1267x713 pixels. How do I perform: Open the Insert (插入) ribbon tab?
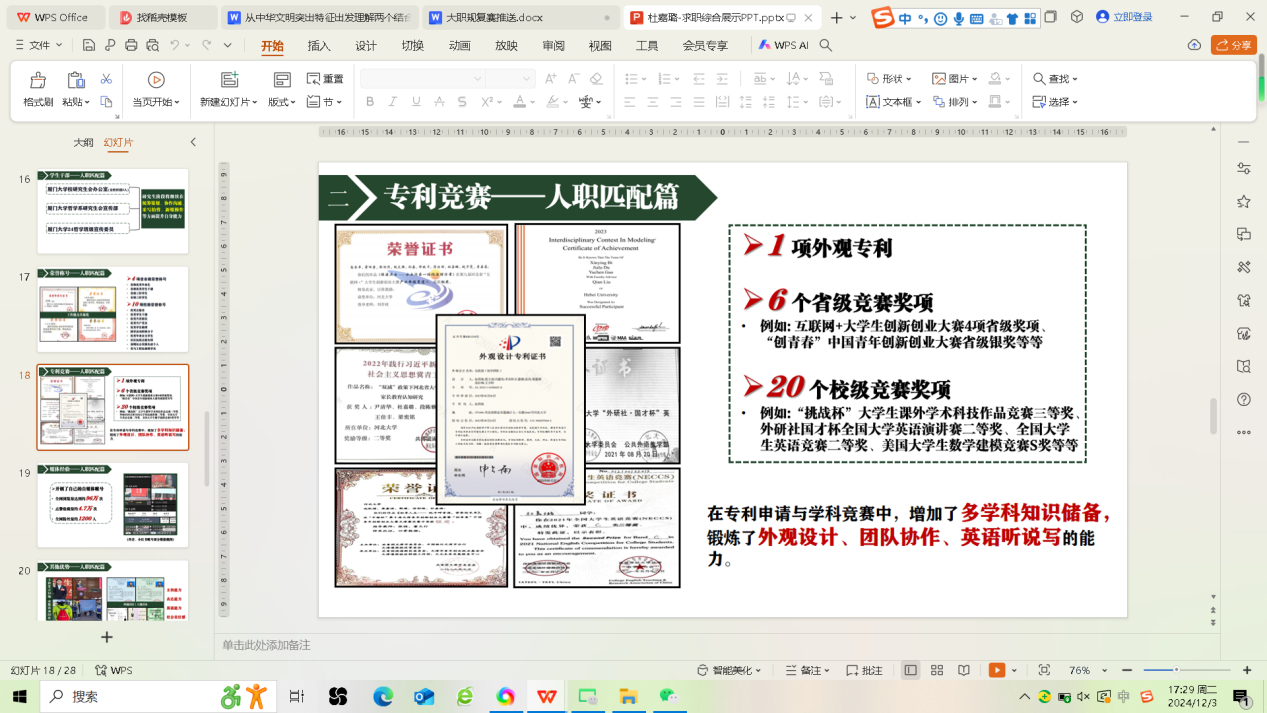coord(319,45)
